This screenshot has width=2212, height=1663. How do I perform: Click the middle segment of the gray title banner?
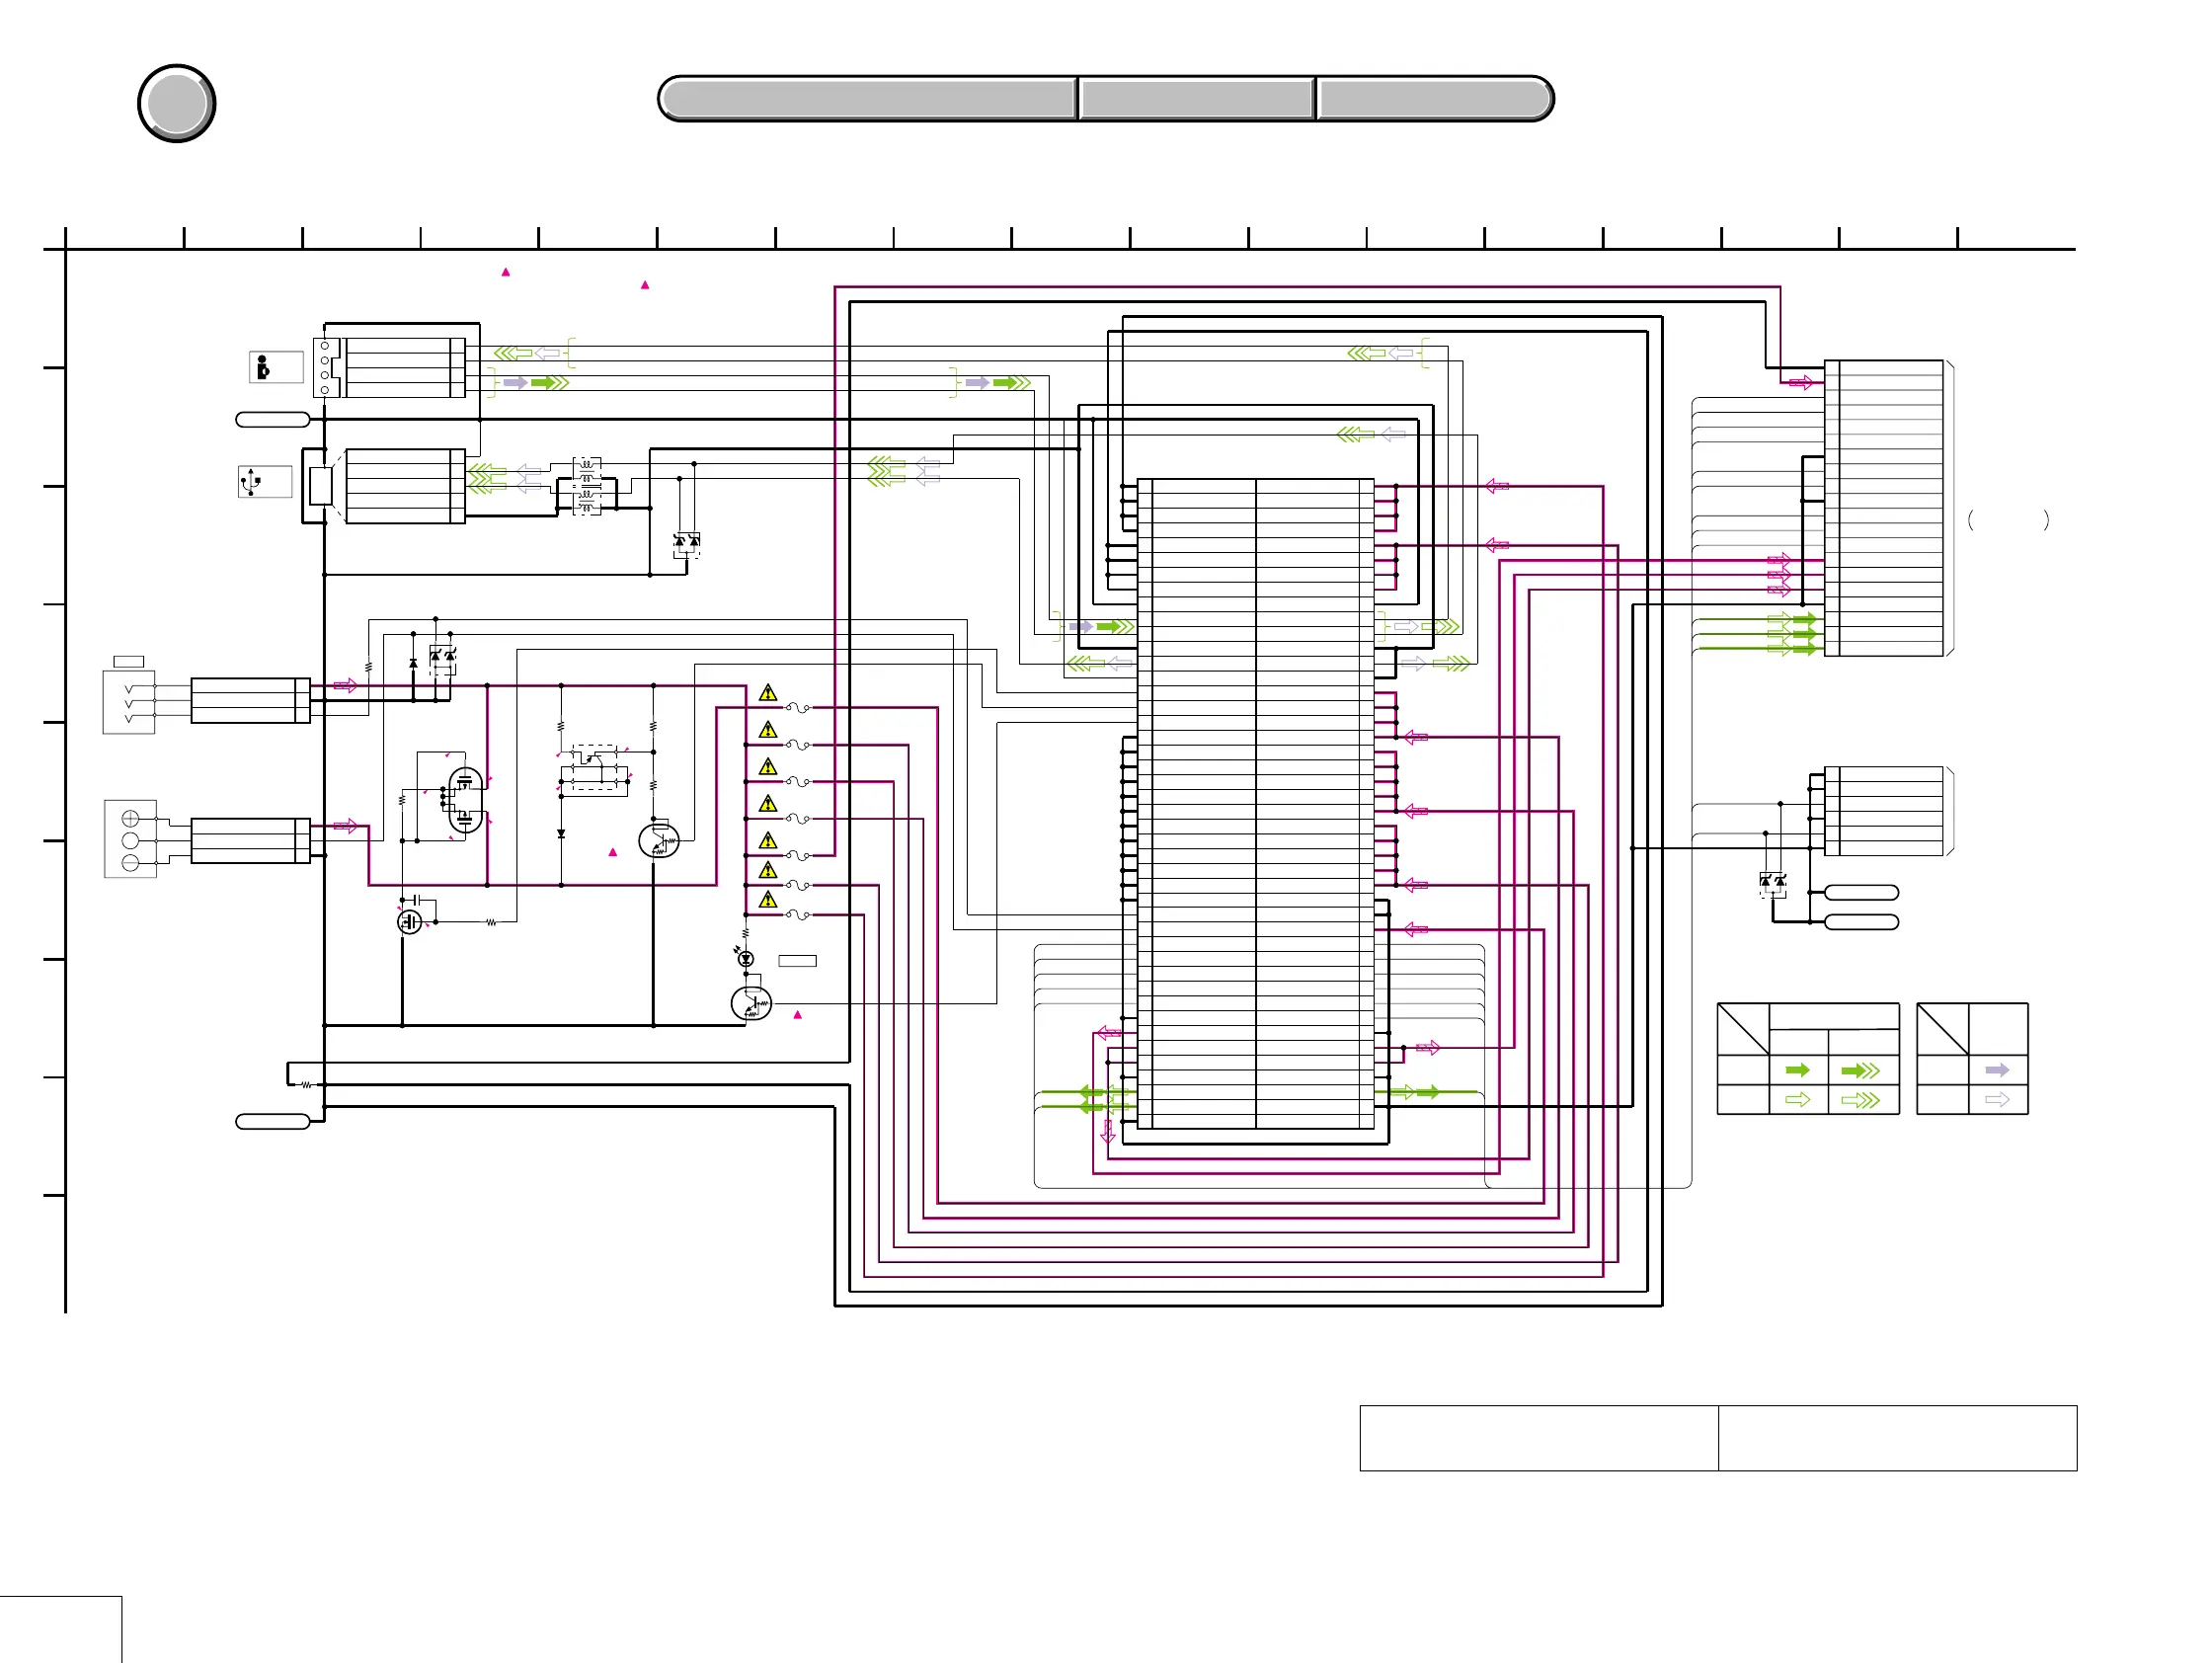[x=1196, y=99]
